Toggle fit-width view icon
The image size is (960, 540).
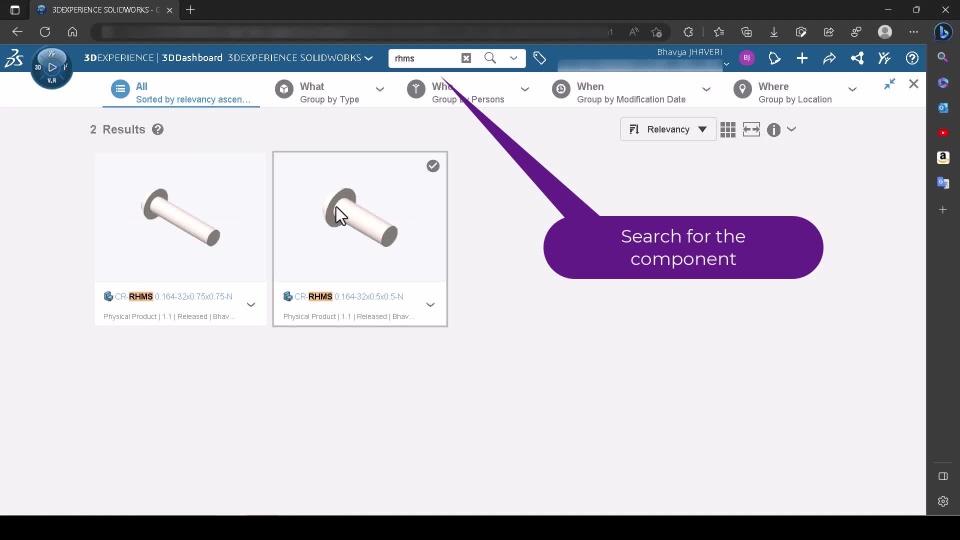coord(751,129)
